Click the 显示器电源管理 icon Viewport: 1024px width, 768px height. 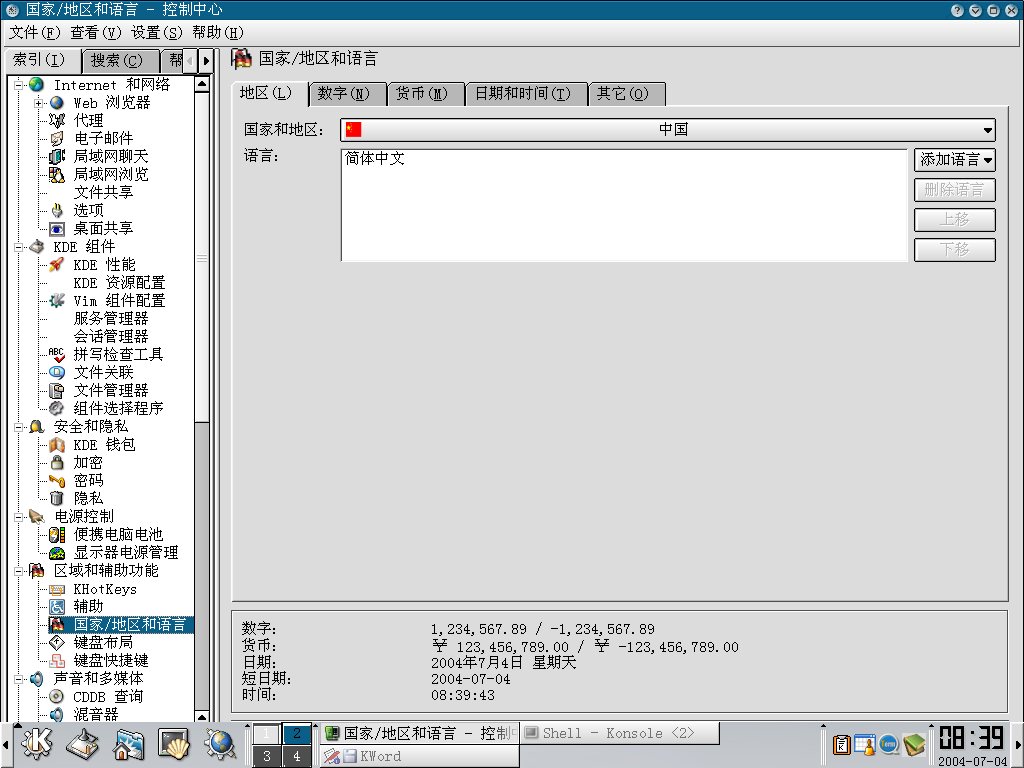57,552
